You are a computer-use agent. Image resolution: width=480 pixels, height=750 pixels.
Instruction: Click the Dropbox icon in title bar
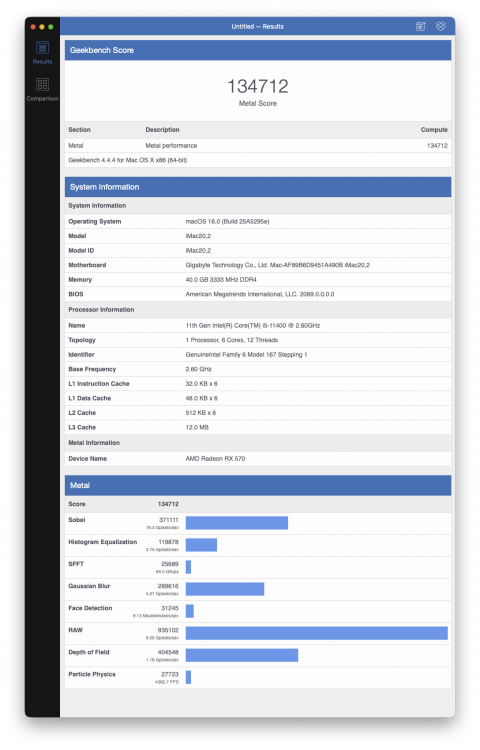440,26
